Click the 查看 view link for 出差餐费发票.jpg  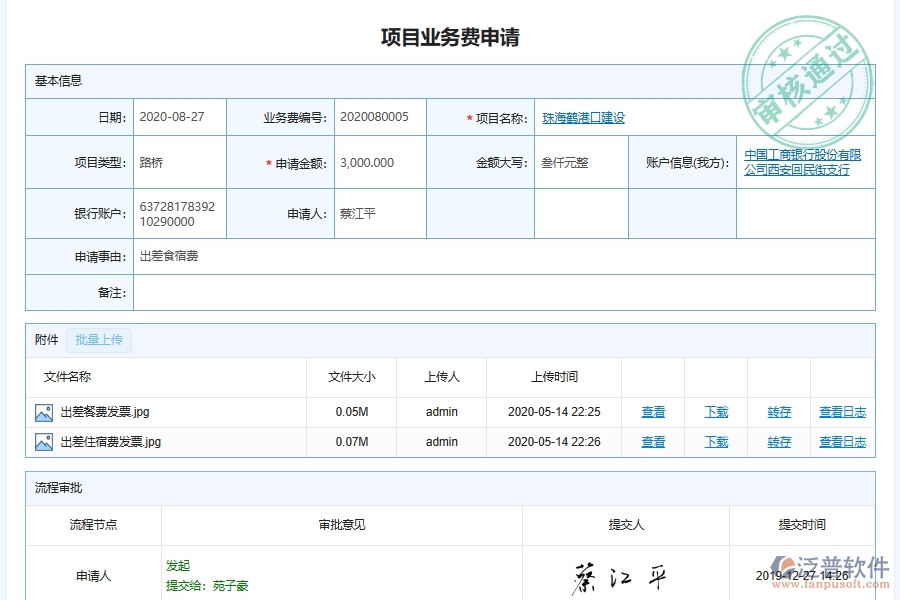tap(652, 411)
